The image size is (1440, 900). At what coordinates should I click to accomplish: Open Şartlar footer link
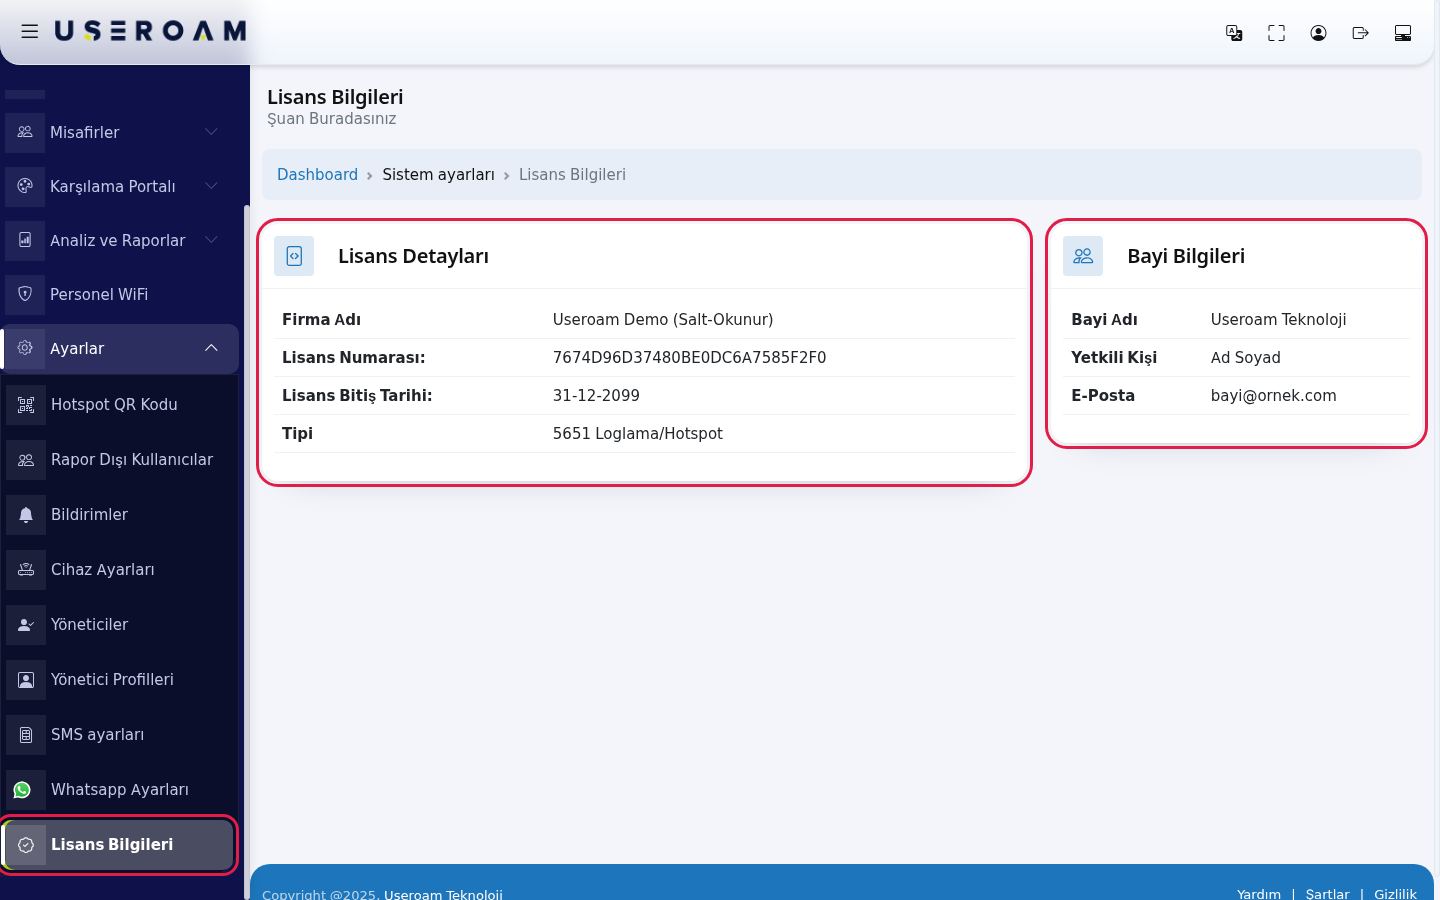tap(1327, 893)
